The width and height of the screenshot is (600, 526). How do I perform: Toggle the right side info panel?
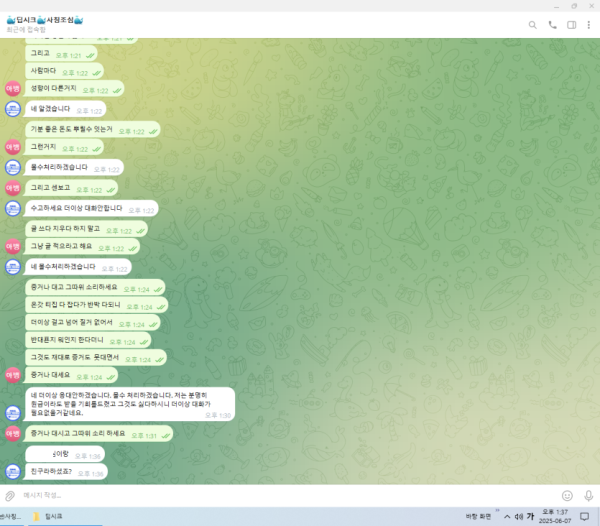[571, 25]
